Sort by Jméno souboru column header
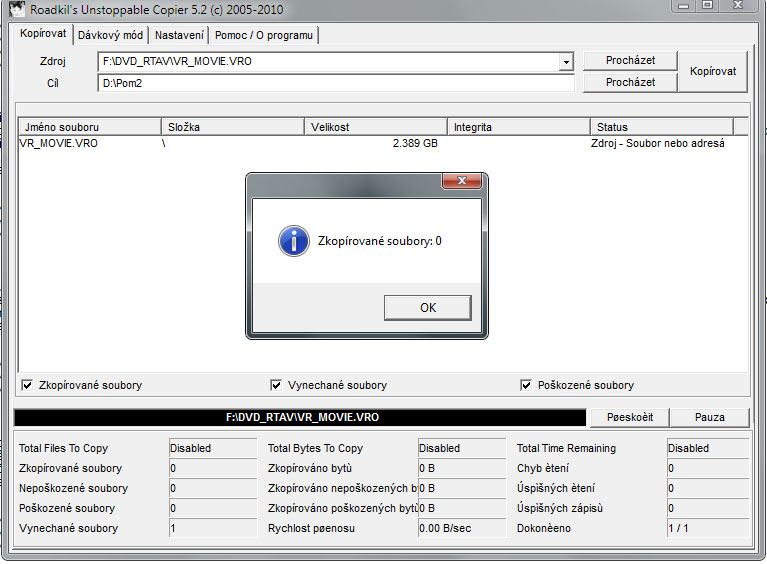Viewport: 767px width, 564px height. pyautogui.click(x=90, y=127)
